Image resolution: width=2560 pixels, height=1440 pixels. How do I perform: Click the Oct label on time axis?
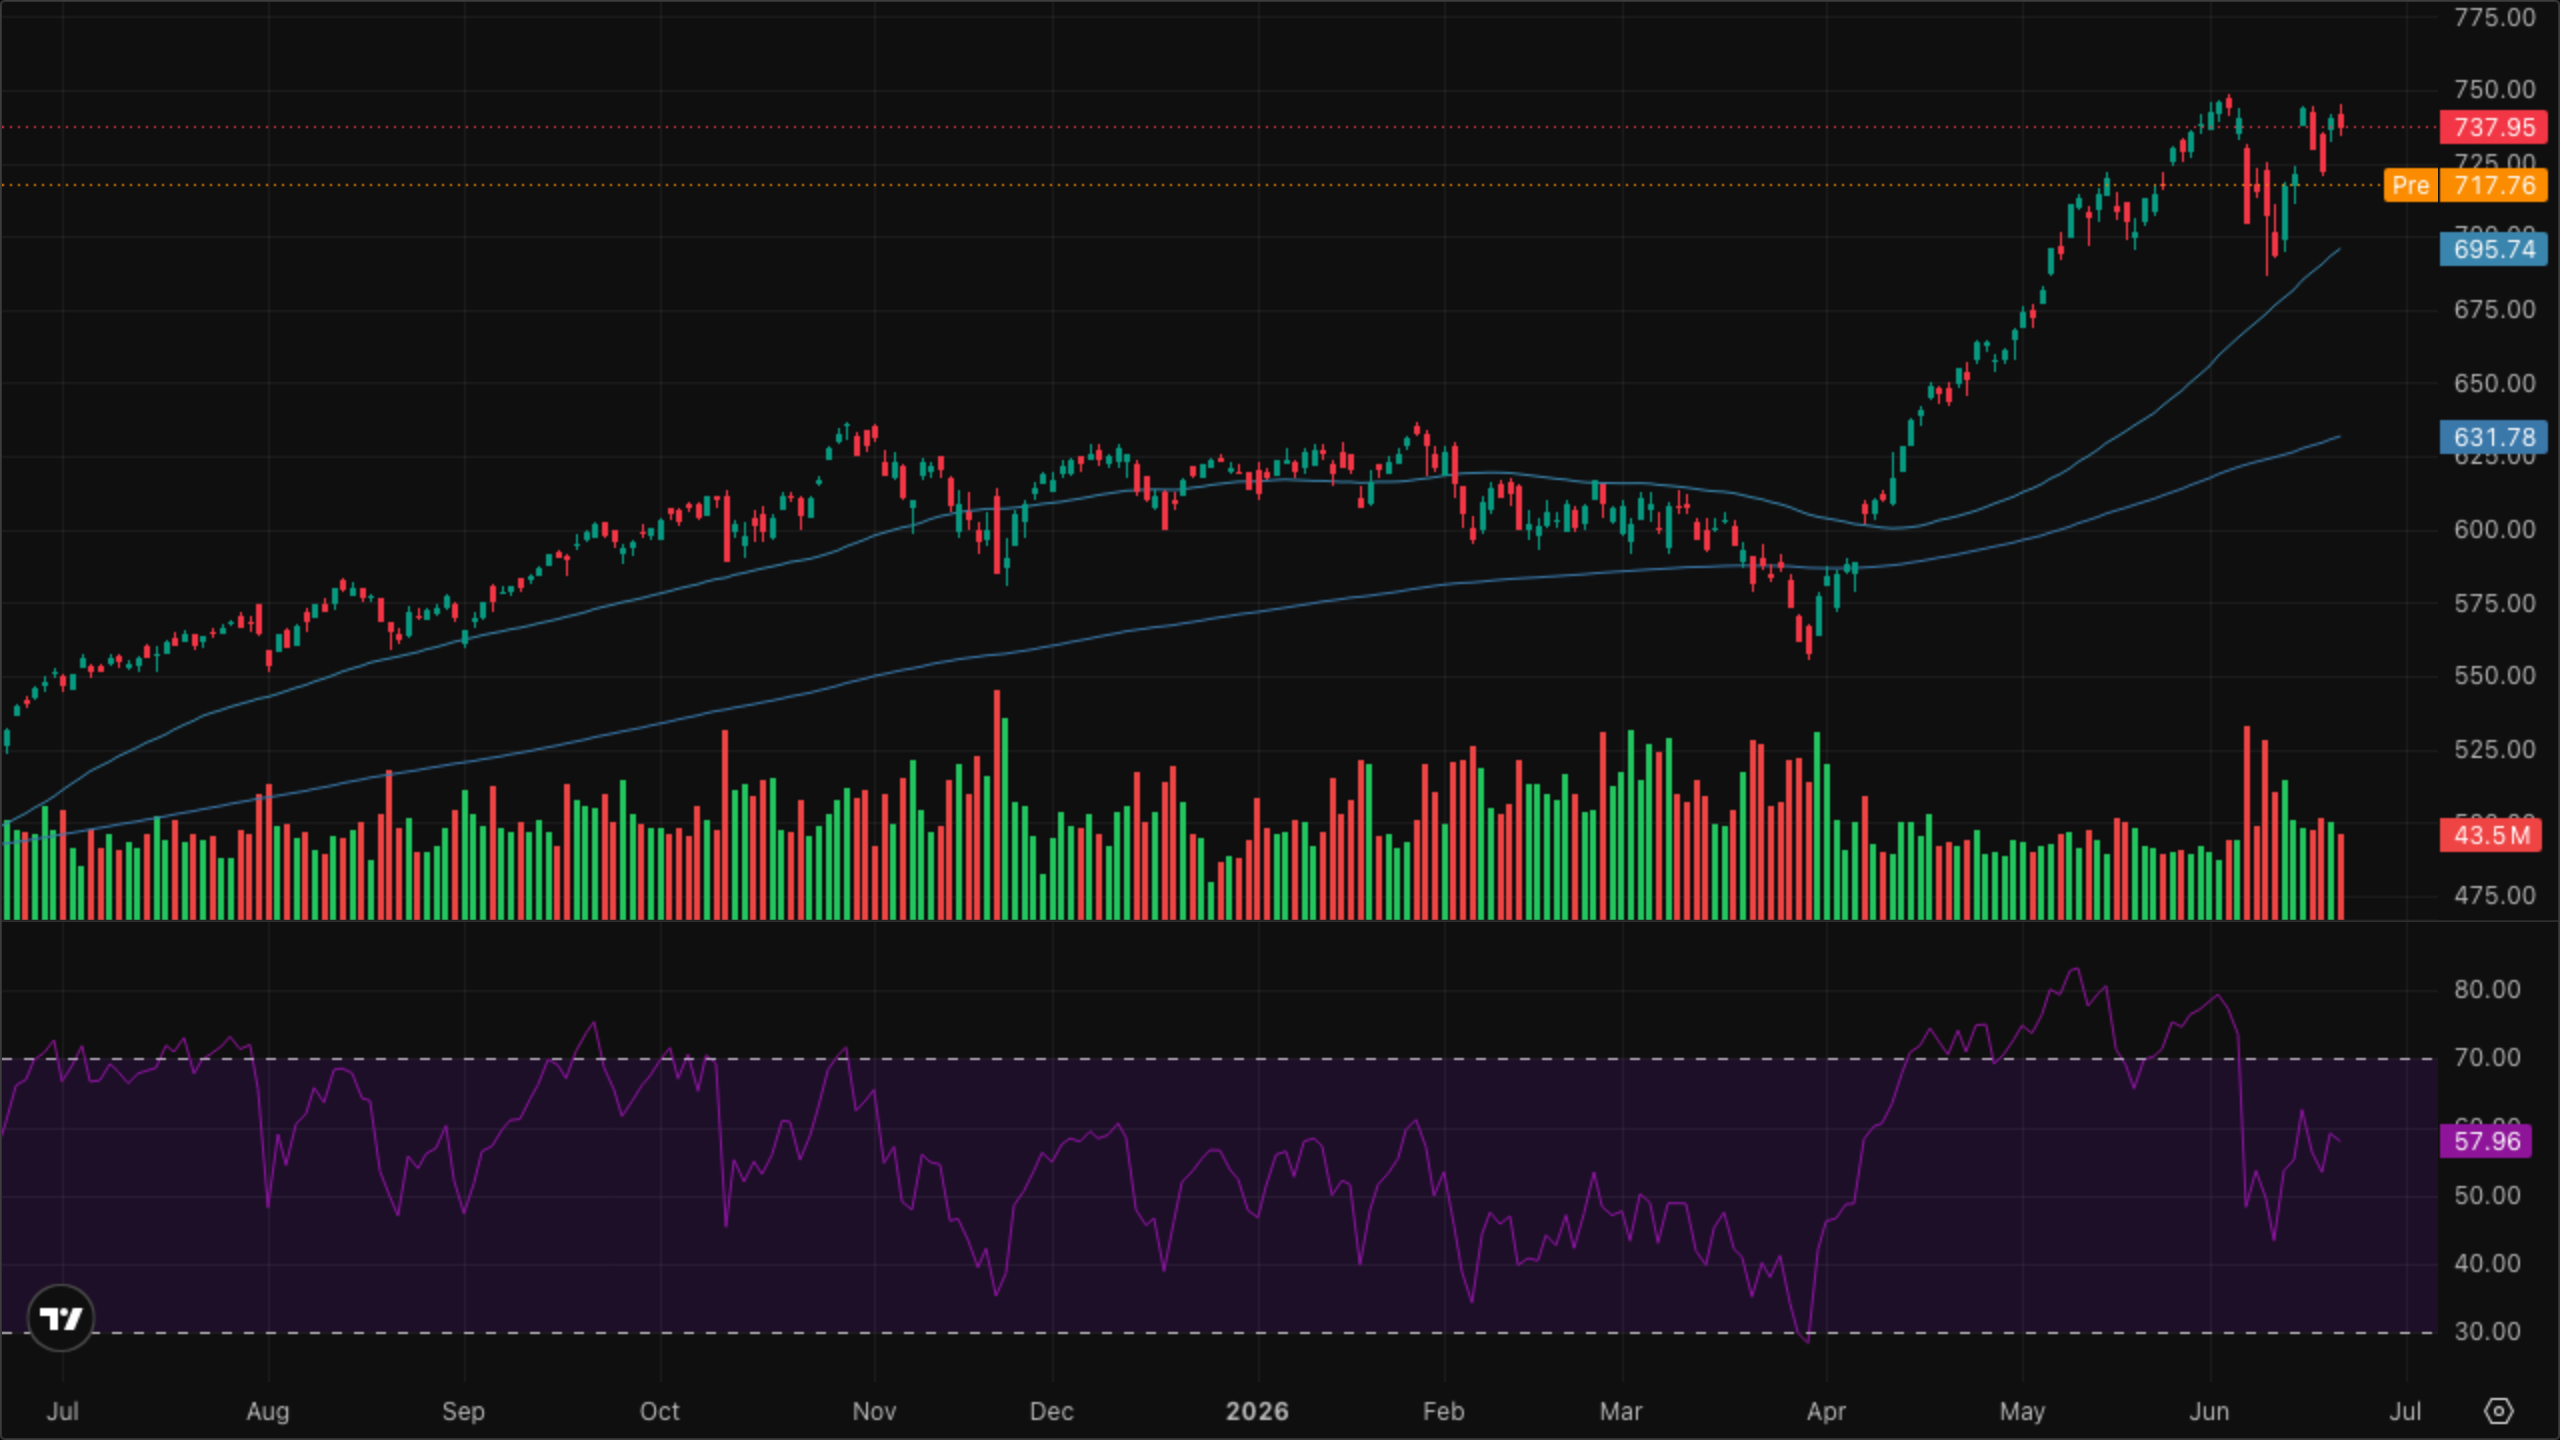tap(659, 1411)
